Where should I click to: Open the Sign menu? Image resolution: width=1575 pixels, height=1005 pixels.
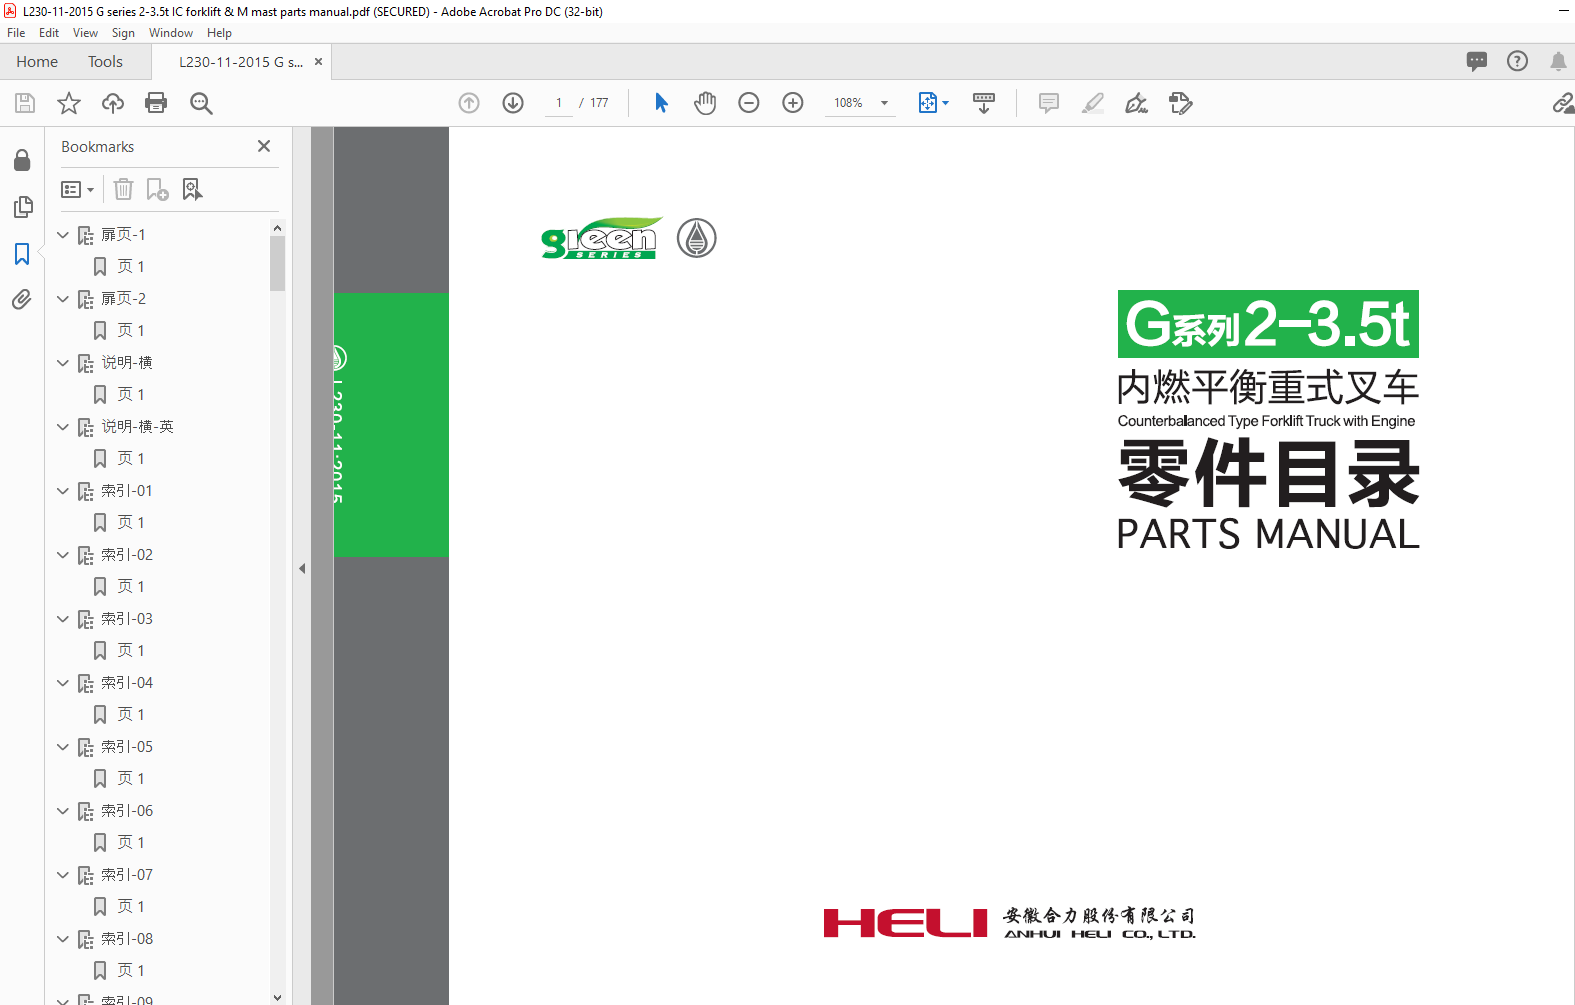(x=123, y=33)
